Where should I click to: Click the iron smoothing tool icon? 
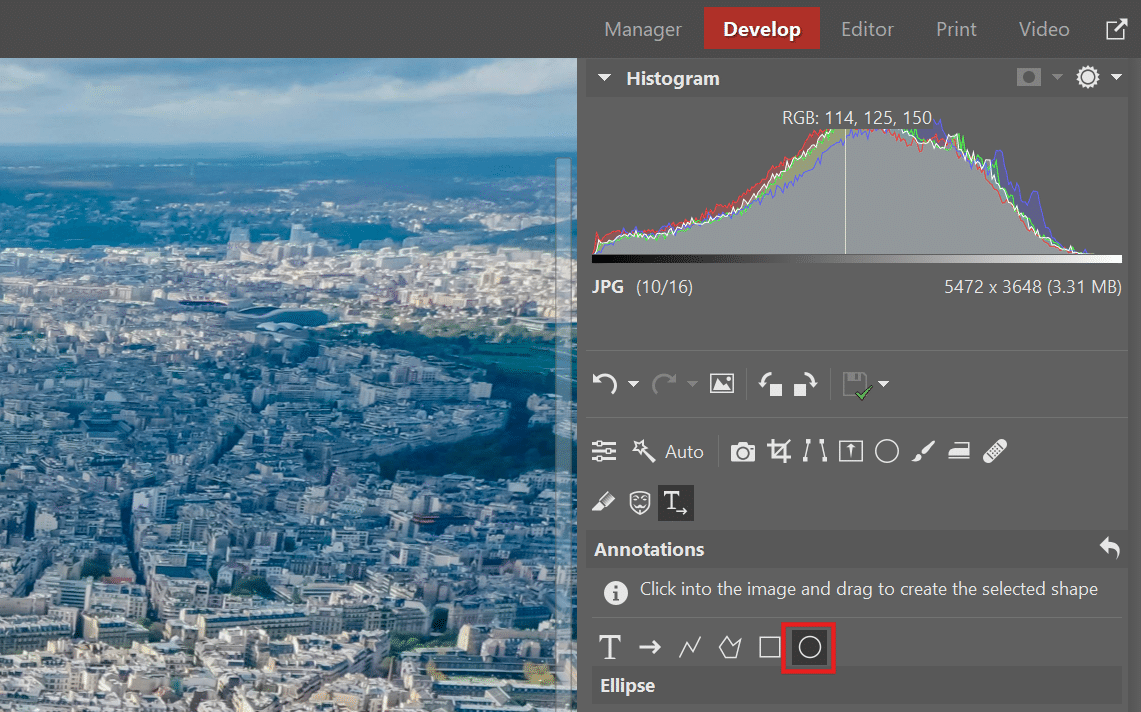point(959,452)
